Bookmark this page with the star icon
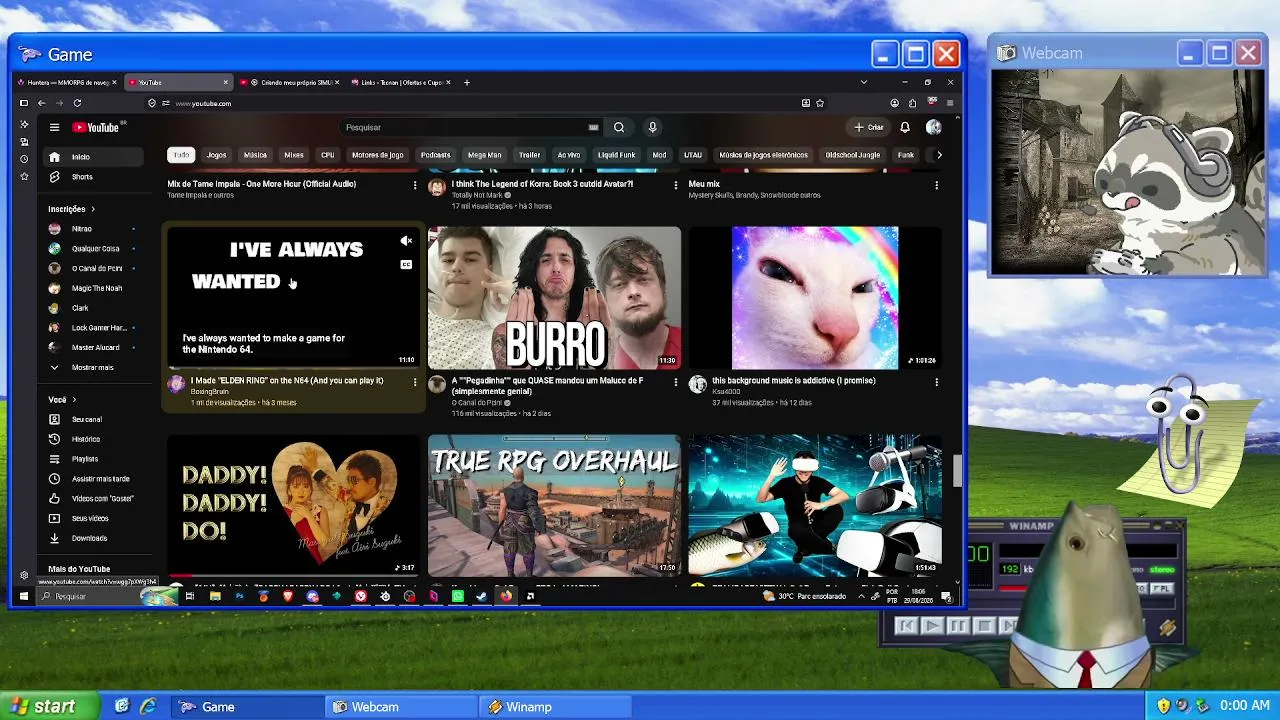The height and width of the screenshot is (720, 1280). pyautogui.click(x=820, y=103)
